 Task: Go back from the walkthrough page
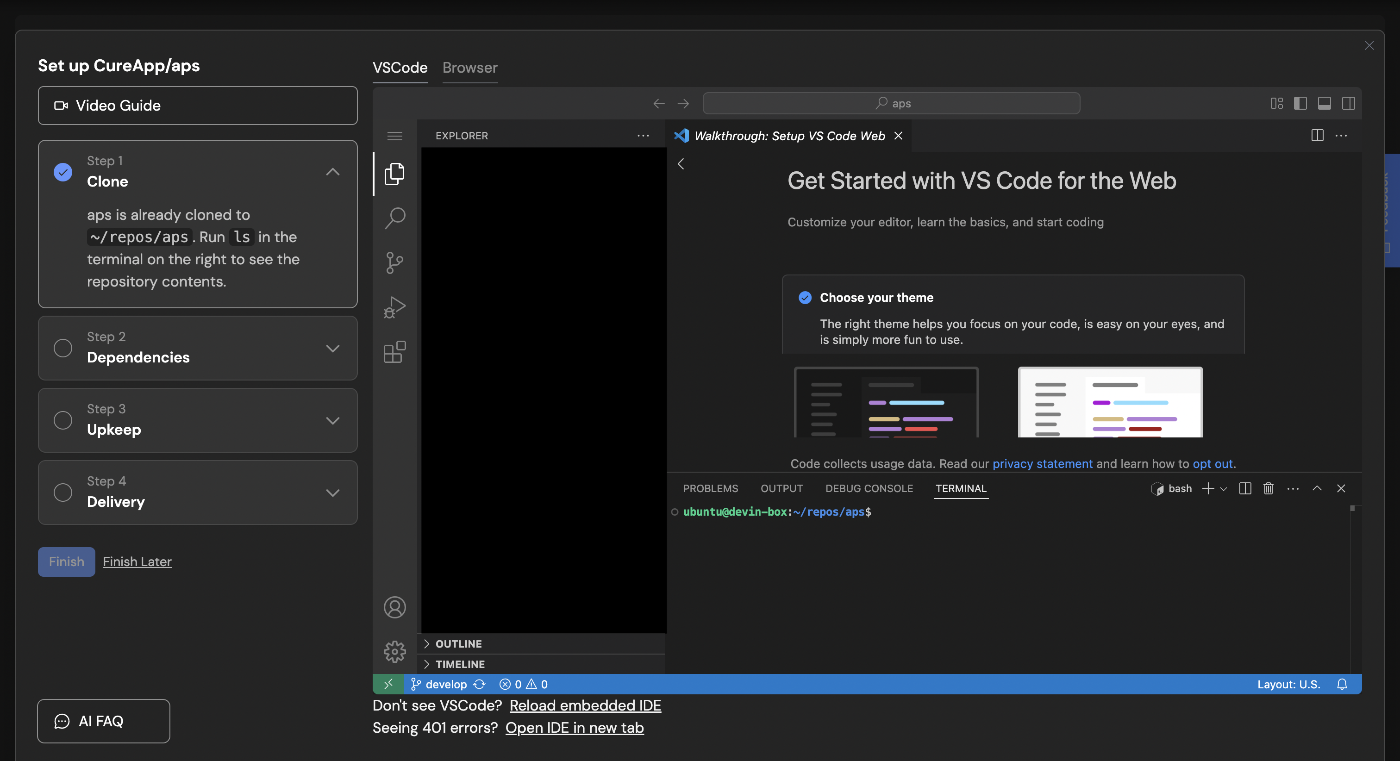pos(681,164)
